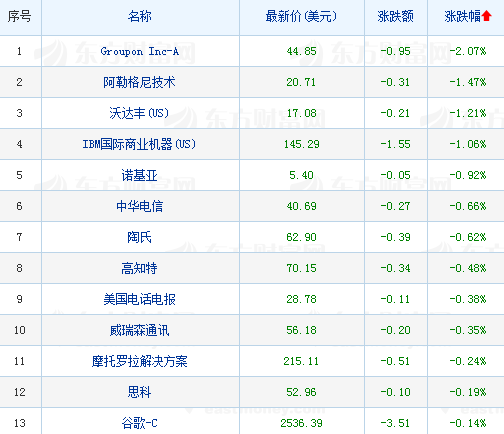Click percentage -2.07%
Screen dimensions: 504x434
tap(468, 51)
